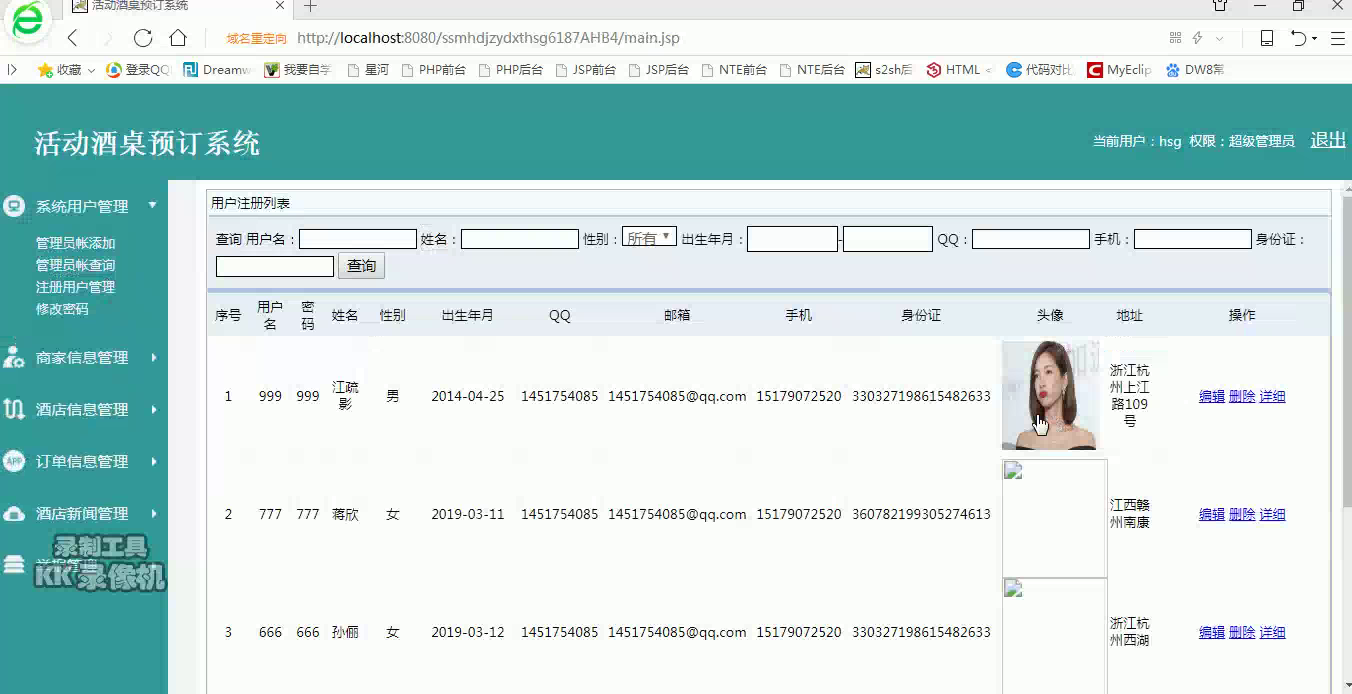Open the DW8 bookmark
This screenshot has width=1352, height=694.
tap(1194, 70)
